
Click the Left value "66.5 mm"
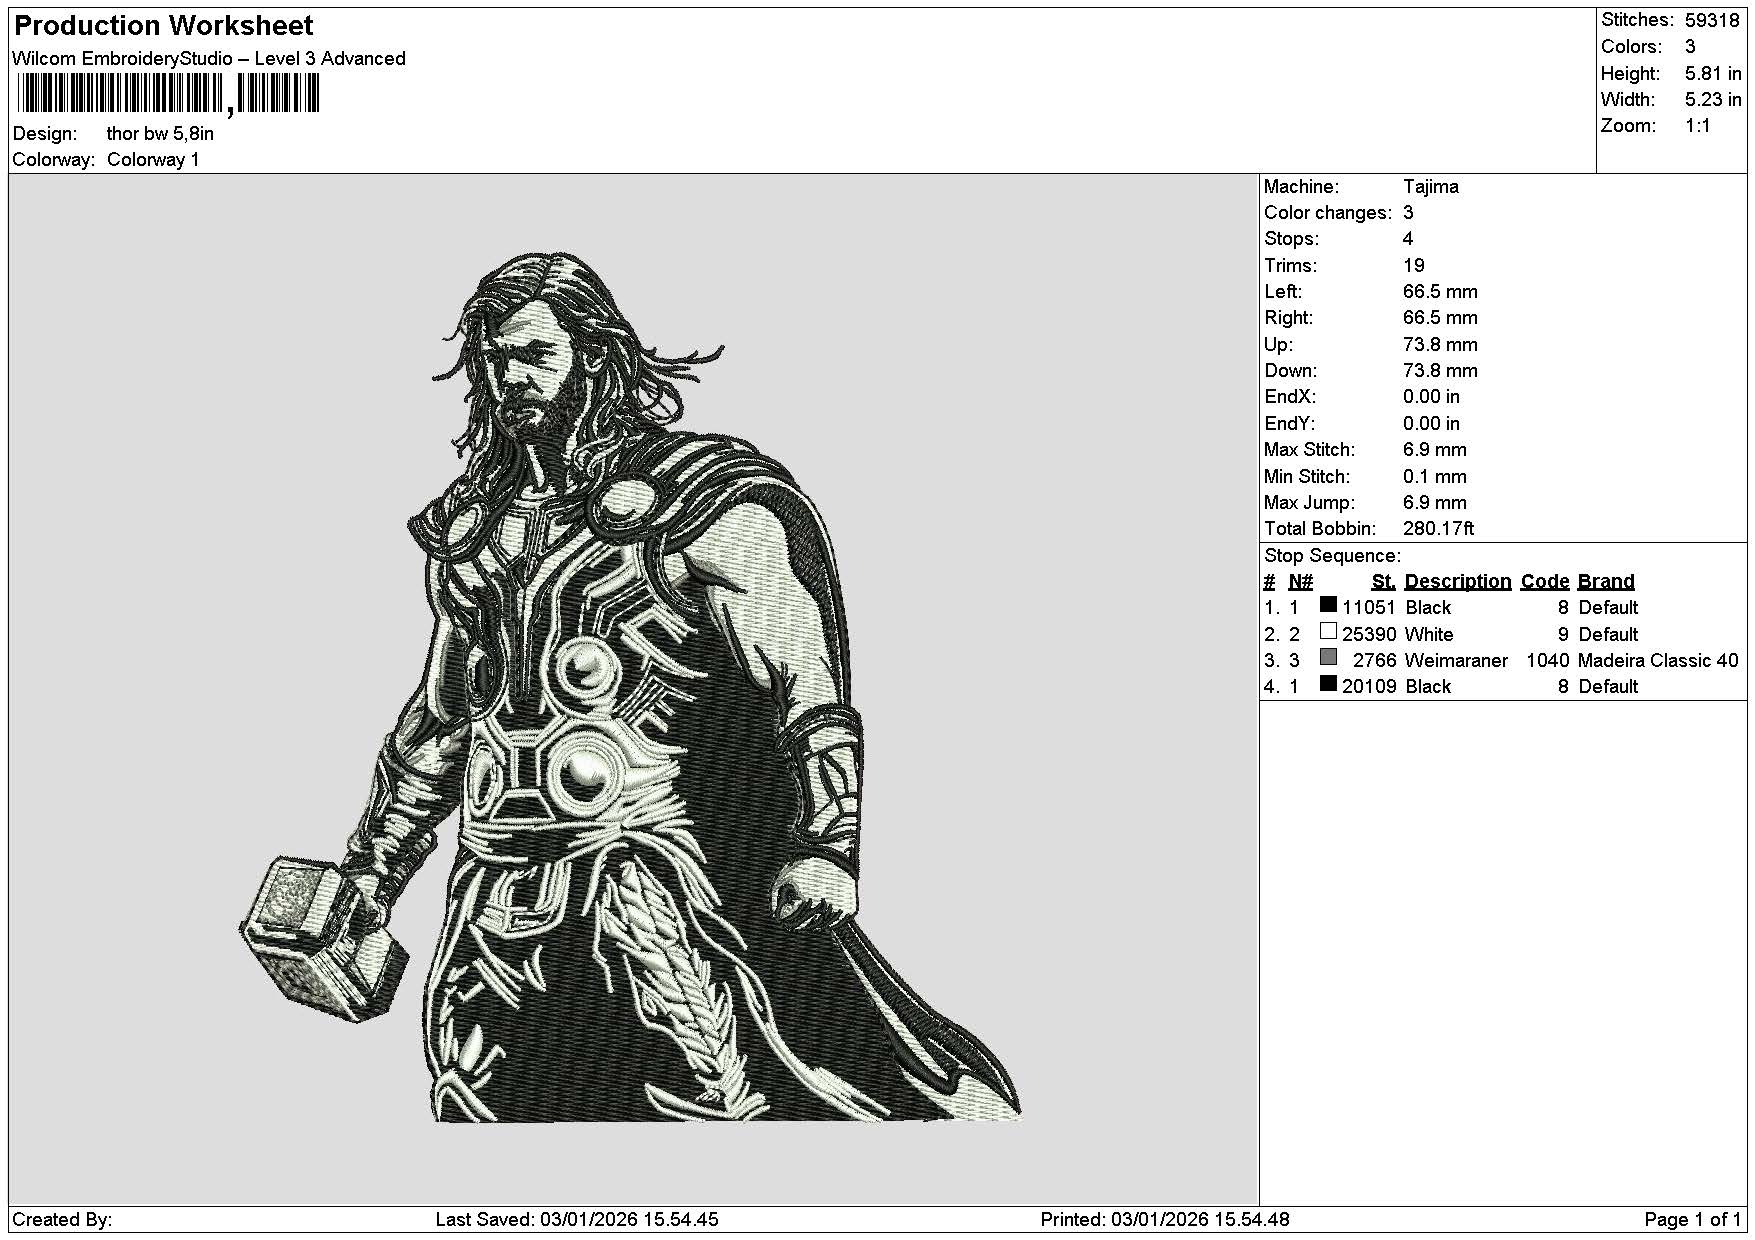[1440, 292]
